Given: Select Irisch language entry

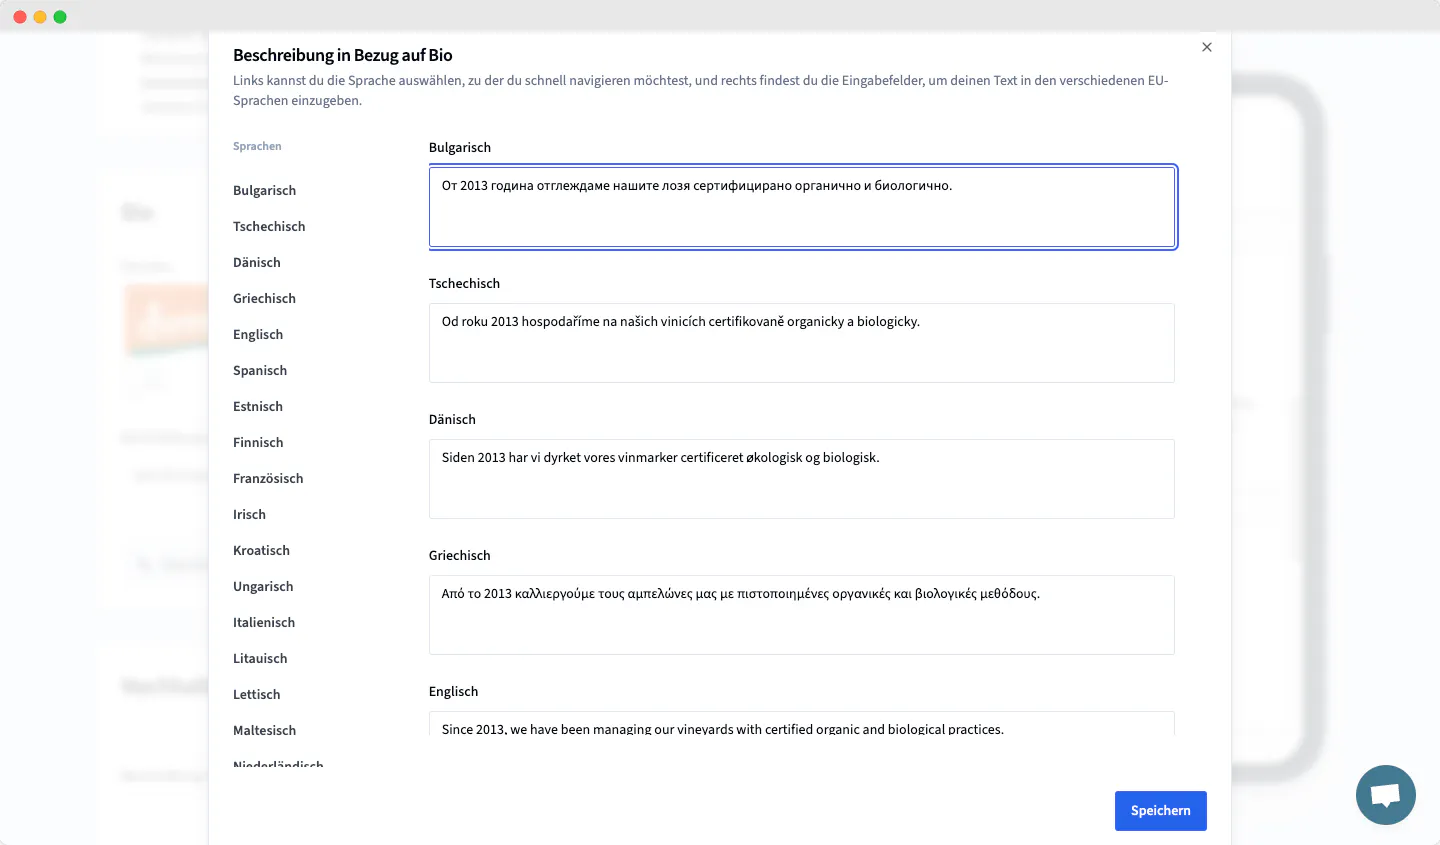Looking at the screenshot, I should pyautogui.click(x=249, y=514).
